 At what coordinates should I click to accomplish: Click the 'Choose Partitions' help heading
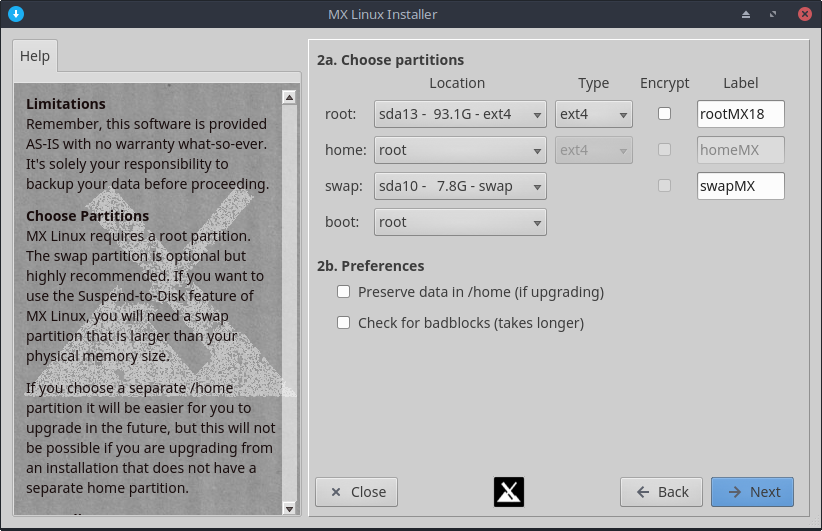tap(88, 216)
